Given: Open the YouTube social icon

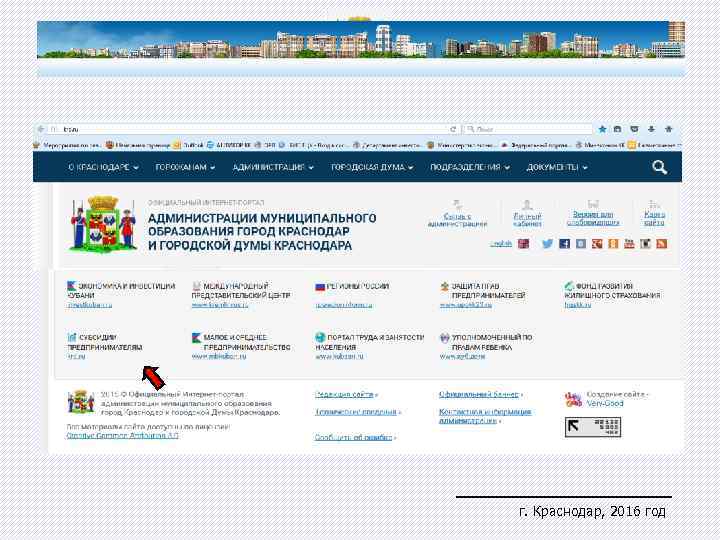Looking at the screenshot, I should point(629,243).
